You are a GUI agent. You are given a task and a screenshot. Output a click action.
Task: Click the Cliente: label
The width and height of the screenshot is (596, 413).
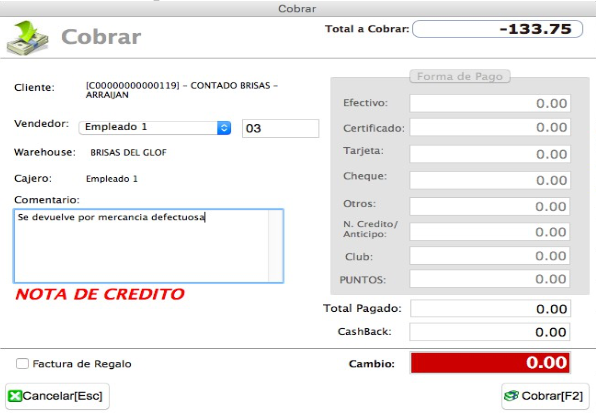pyautogui.click(x=34, y=87)
